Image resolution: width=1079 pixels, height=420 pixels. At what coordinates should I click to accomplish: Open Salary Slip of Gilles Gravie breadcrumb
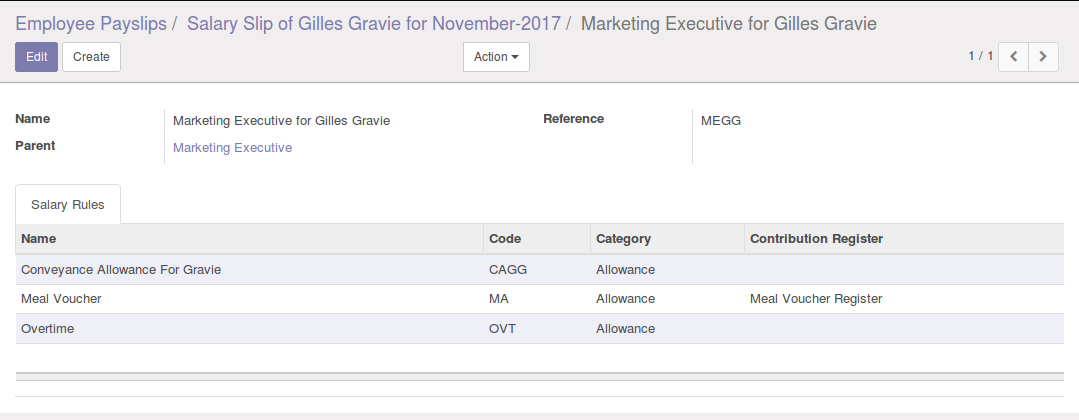pyautogui.click(x=374, y=23)
